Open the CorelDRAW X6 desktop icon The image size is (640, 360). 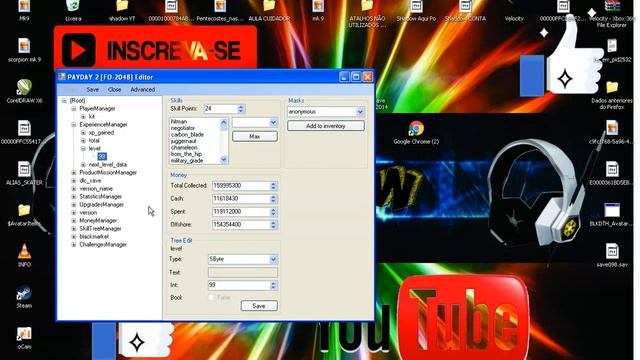24,88
